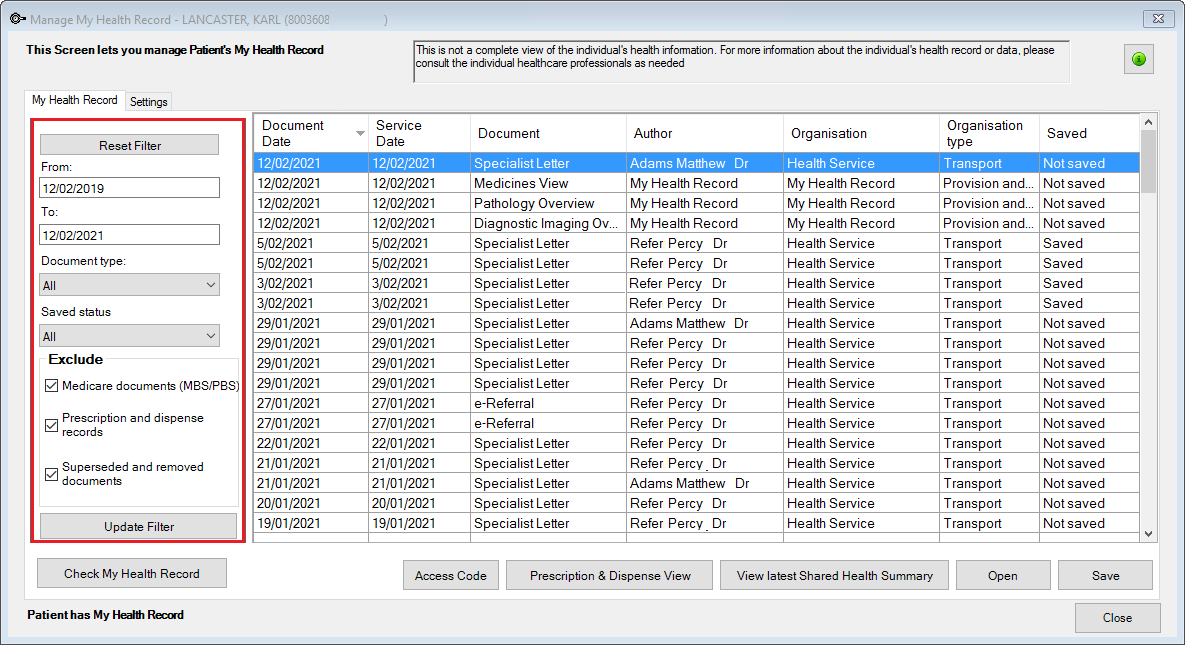Sort by Organisation type column header
The width and height of the screenshot is (1185, 645).
coord(989,133)
